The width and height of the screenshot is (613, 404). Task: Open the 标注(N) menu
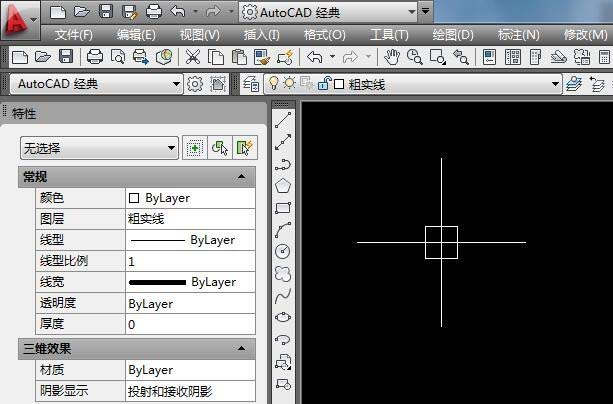518,35
